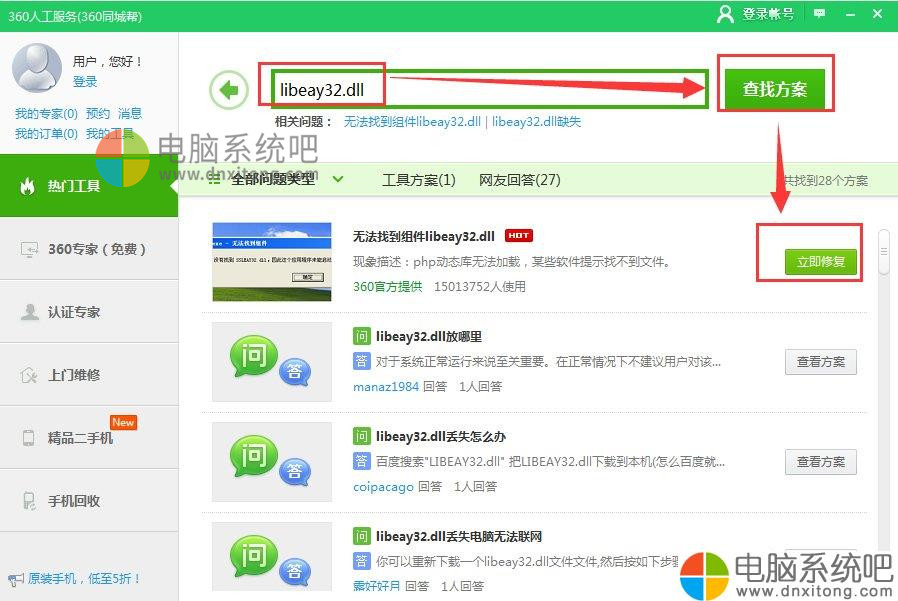
Task: Click the 查找方案 search button
Action: (x=775, y=89)
